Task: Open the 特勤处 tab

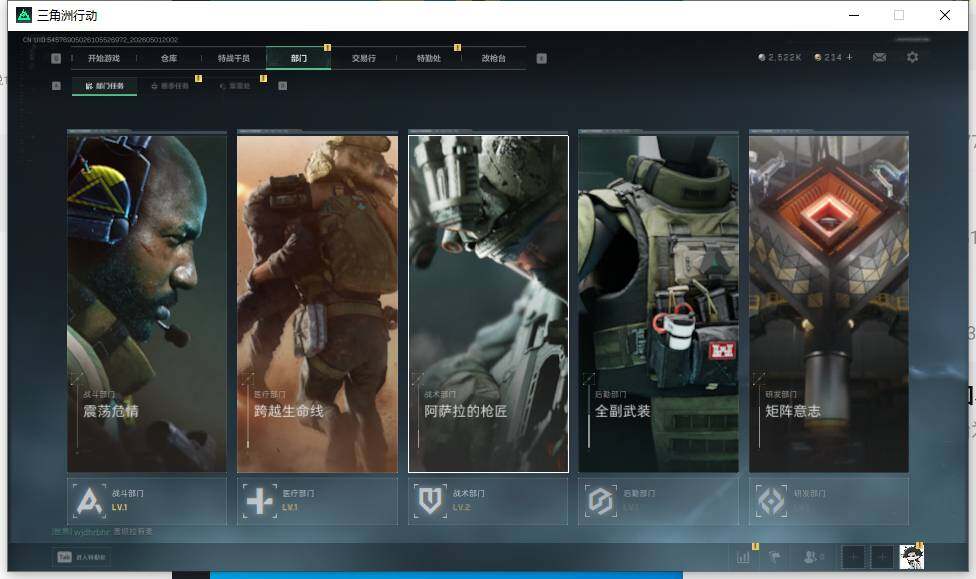Action: pyautogui.click(x=428, y=59)
